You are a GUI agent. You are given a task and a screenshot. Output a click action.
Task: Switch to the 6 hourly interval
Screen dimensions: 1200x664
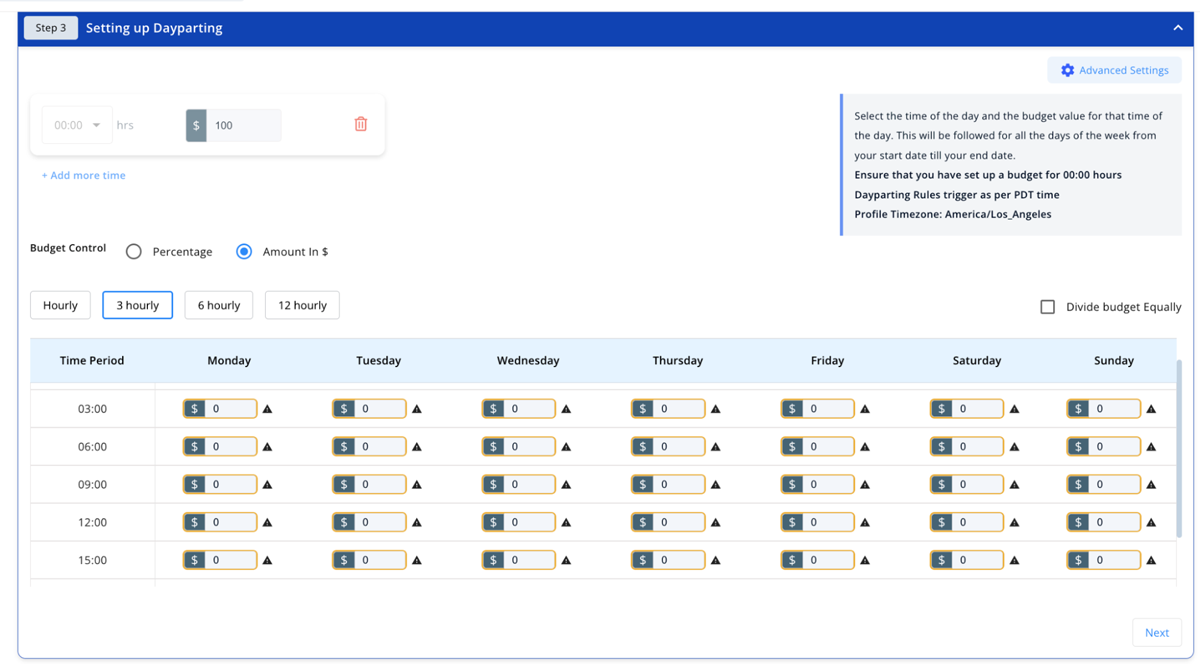(x=218, y=305)
